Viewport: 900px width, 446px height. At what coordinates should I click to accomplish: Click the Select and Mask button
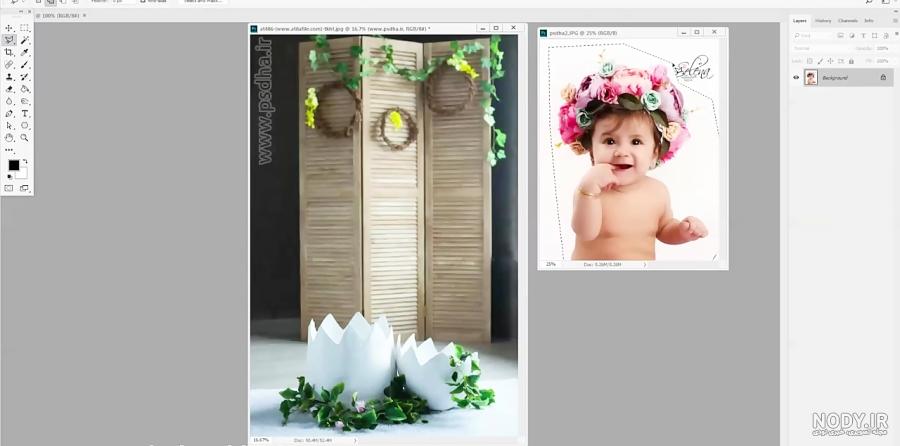(203, 2)
